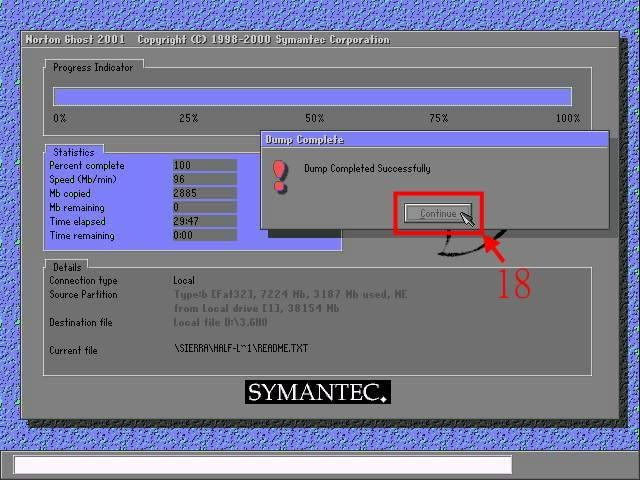The width and height of the screenshot is (640, 480).
Task: Click the 50% progress label
Action: 315,118
